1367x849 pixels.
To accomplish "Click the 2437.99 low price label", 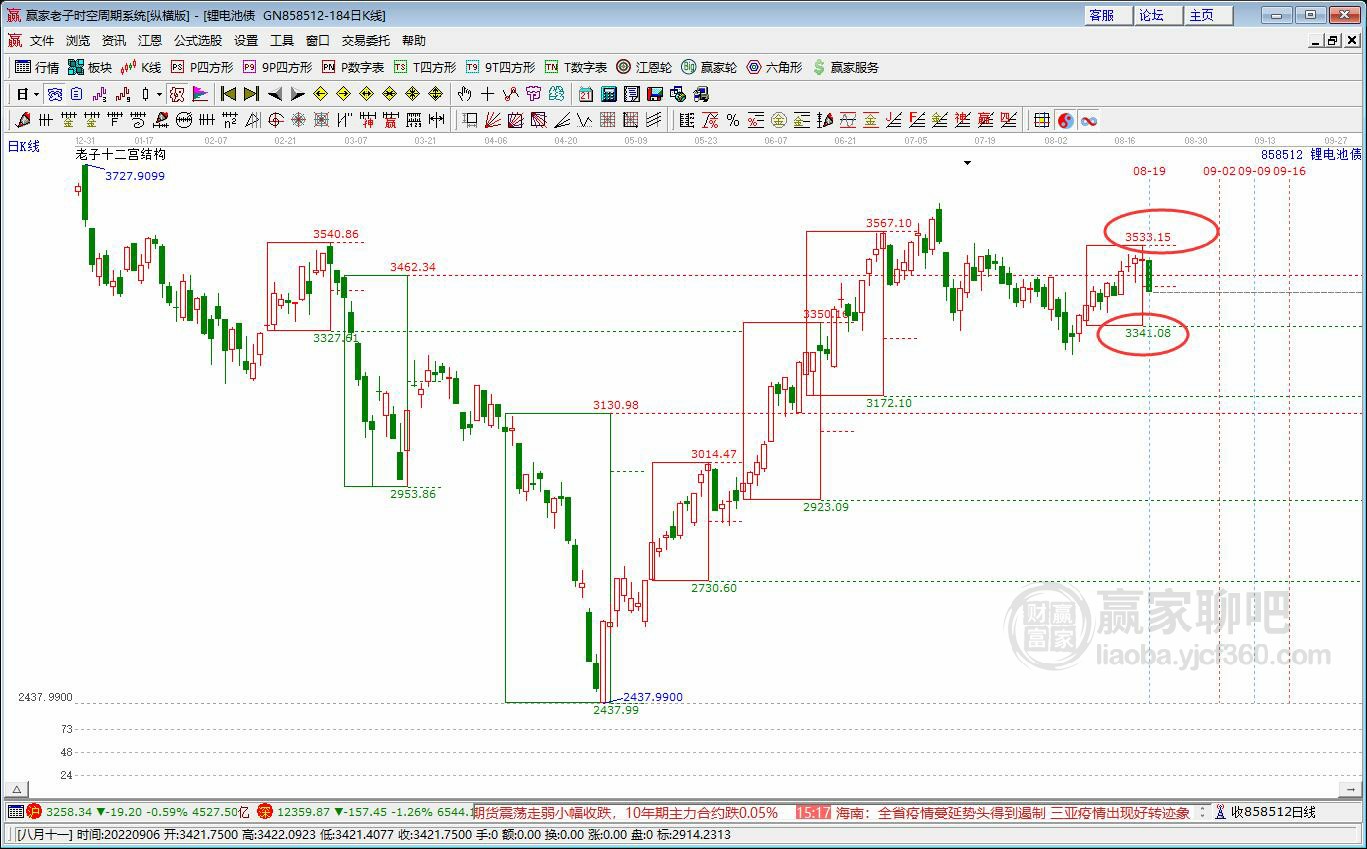I will 615,710.
